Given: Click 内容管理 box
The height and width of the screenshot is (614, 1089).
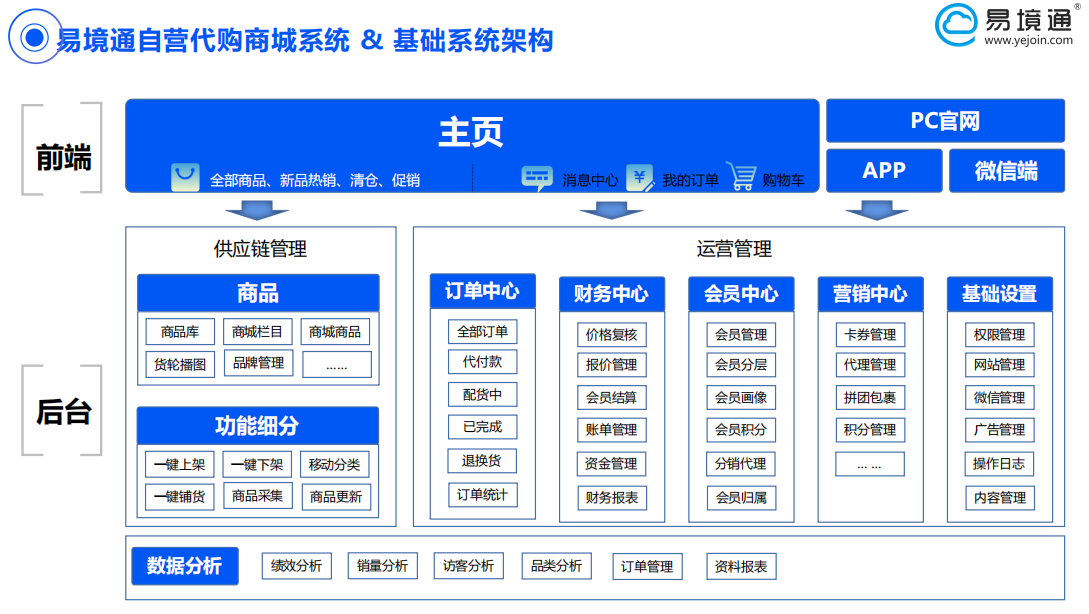Looking at the screenshot, I should click(999, 497).
